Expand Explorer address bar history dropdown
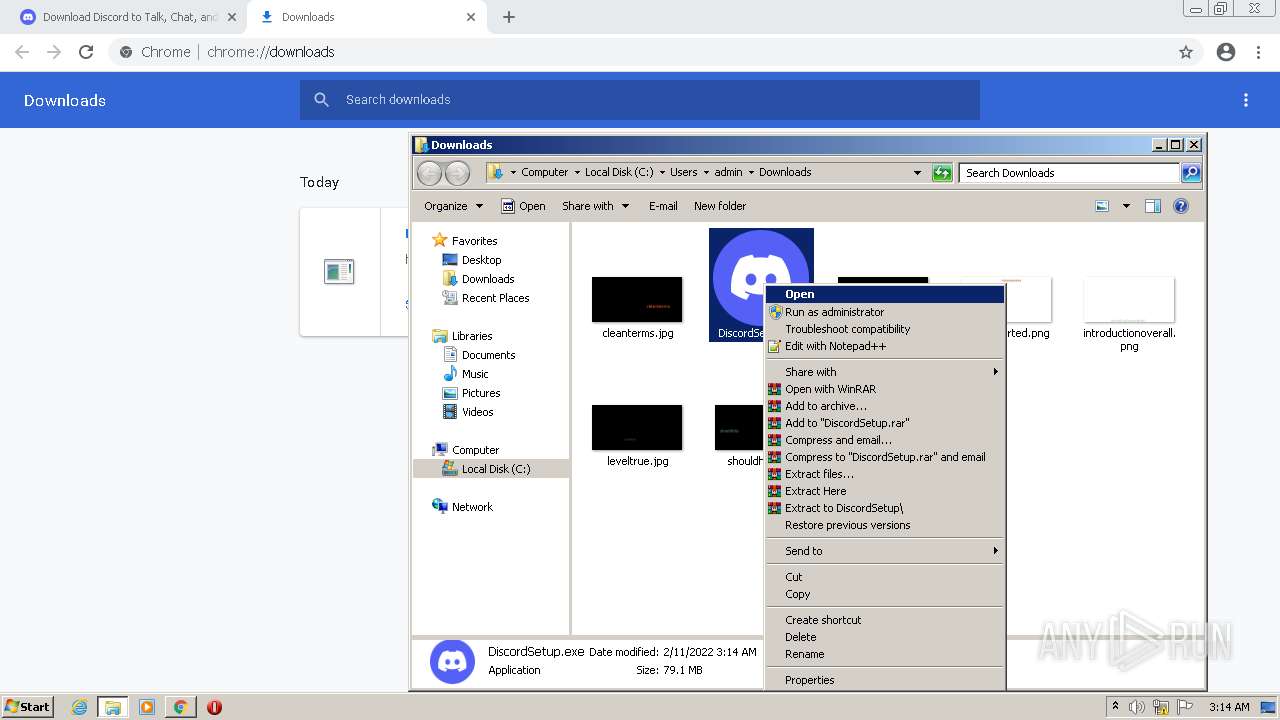This screenshot has width=1280, height=720. (x=917, y=173)
